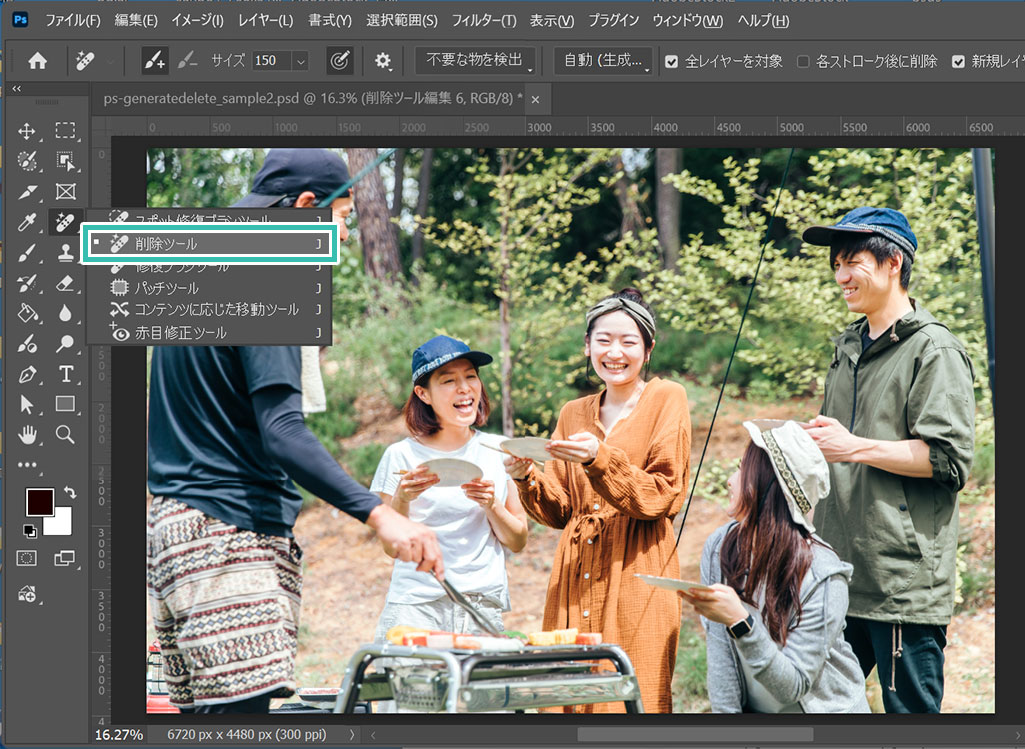Toggle pen pressure for size icon
This screenshot has width=1025, height=749.
[339, 61]
